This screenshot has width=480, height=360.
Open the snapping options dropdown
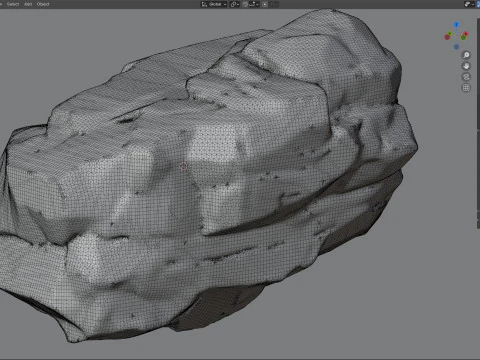click(254, 4)
